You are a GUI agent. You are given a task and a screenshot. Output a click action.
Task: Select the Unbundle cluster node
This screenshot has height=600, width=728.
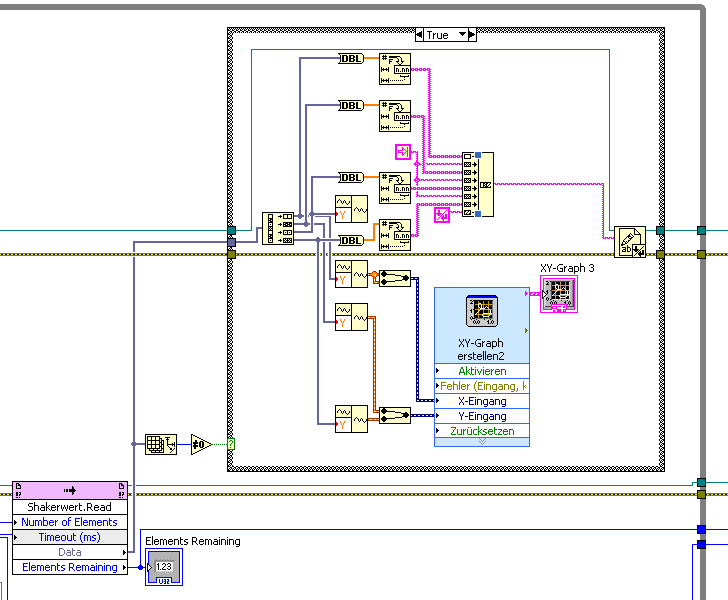click(278, 228)
